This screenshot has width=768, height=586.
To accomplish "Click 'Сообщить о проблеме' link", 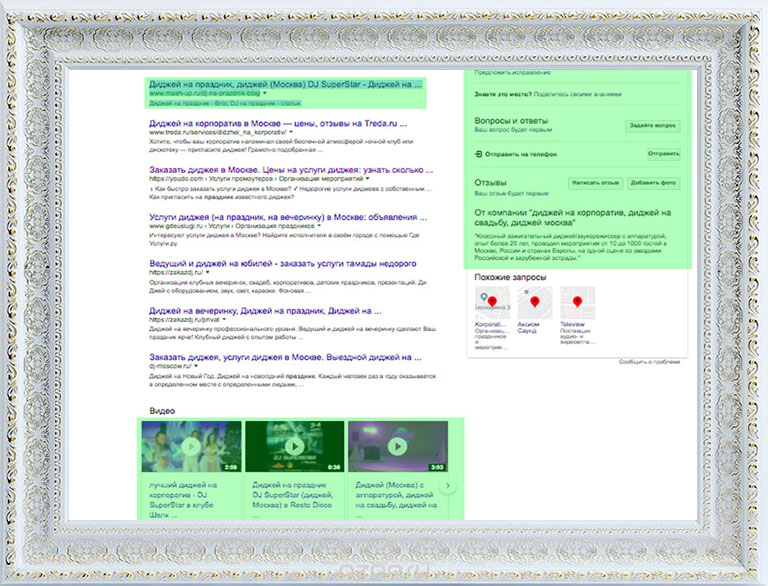I will (x=653, y=362).
